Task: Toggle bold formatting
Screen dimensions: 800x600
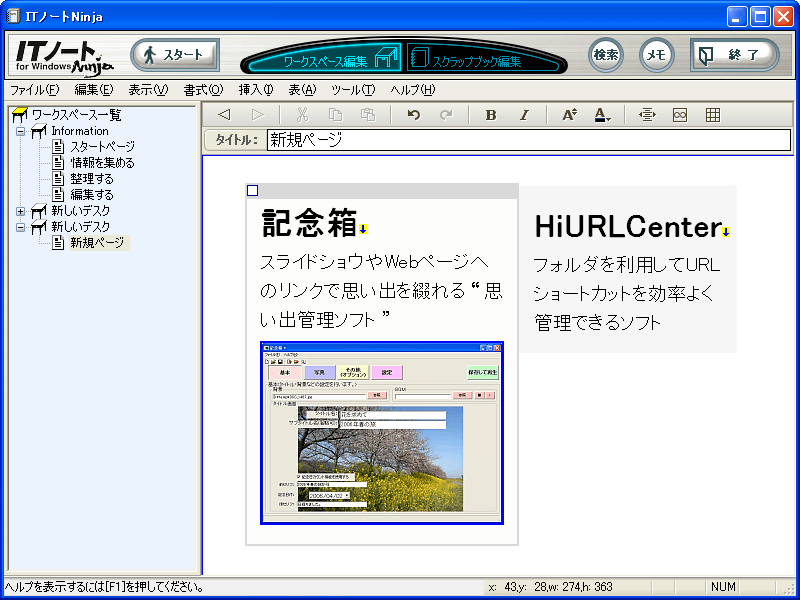Action: click(x=491, y=115)
